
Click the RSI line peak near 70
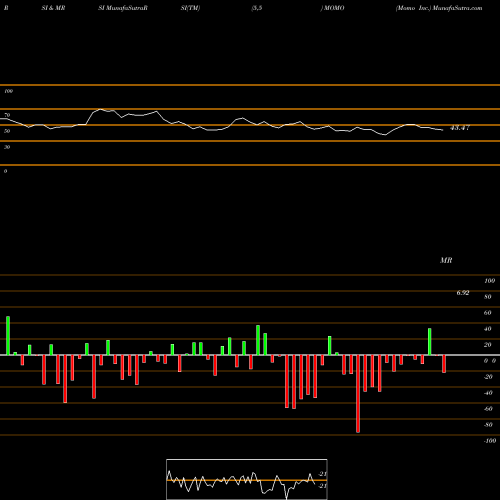click(101, 109)
